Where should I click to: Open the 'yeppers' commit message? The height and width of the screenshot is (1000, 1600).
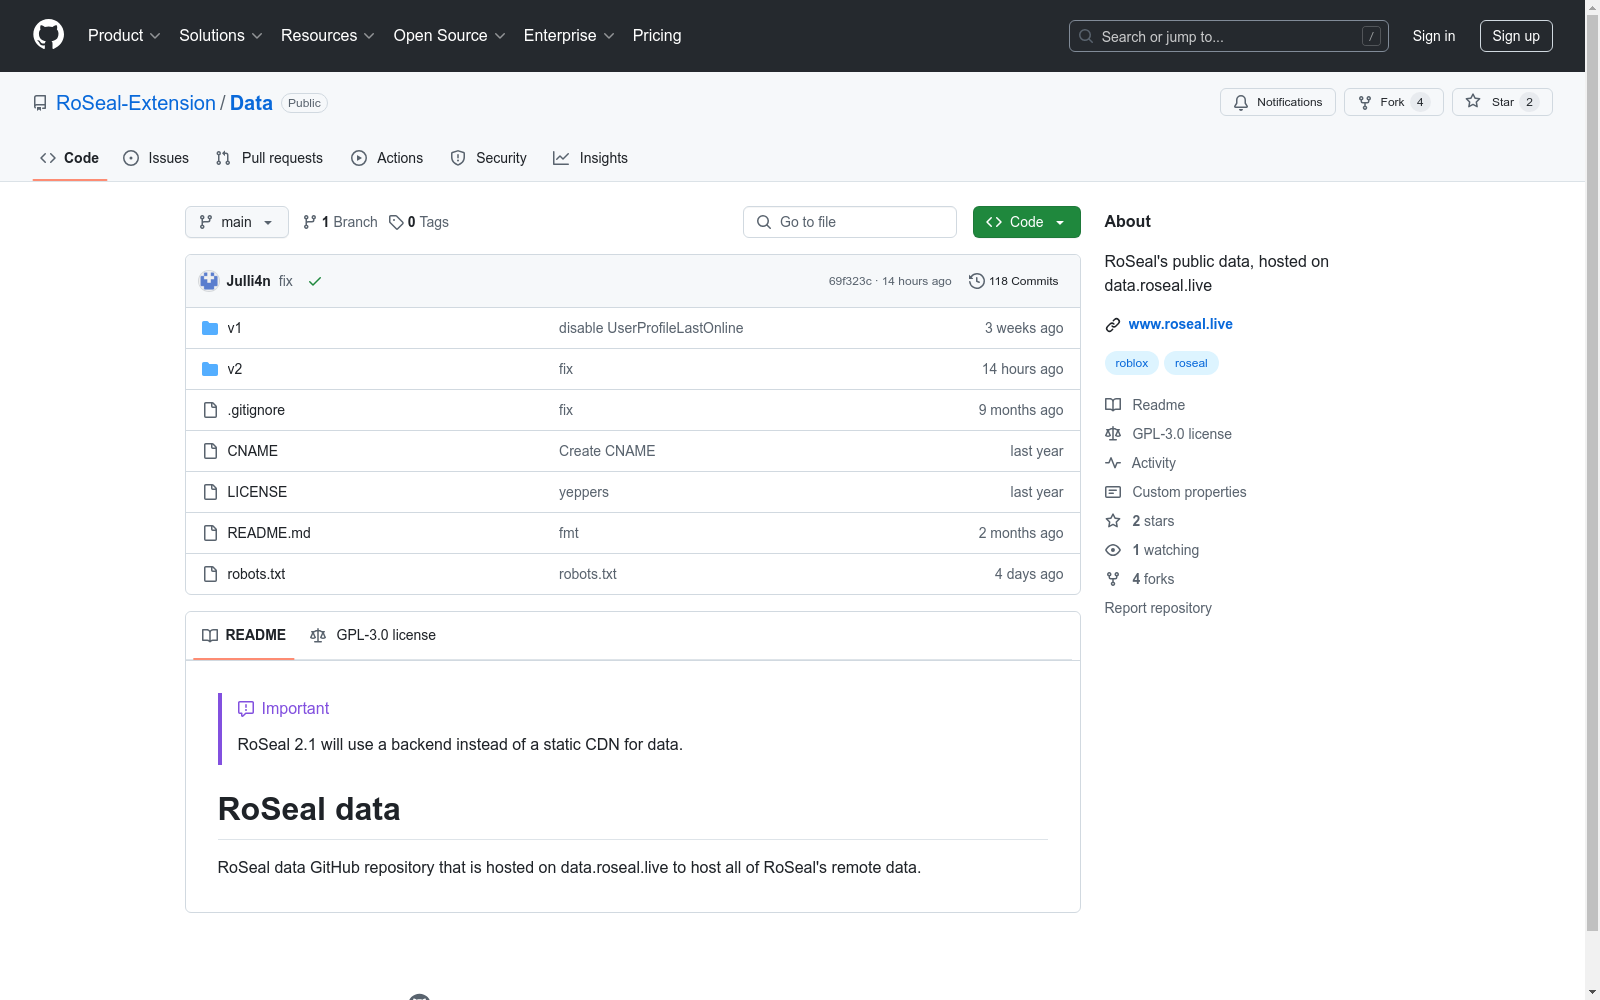click(584, 492)
